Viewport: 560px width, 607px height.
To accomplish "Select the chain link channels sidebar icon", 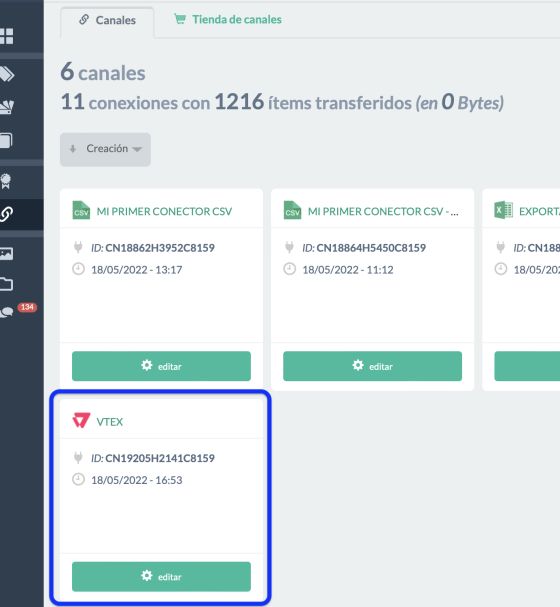I will pos(7,214).
